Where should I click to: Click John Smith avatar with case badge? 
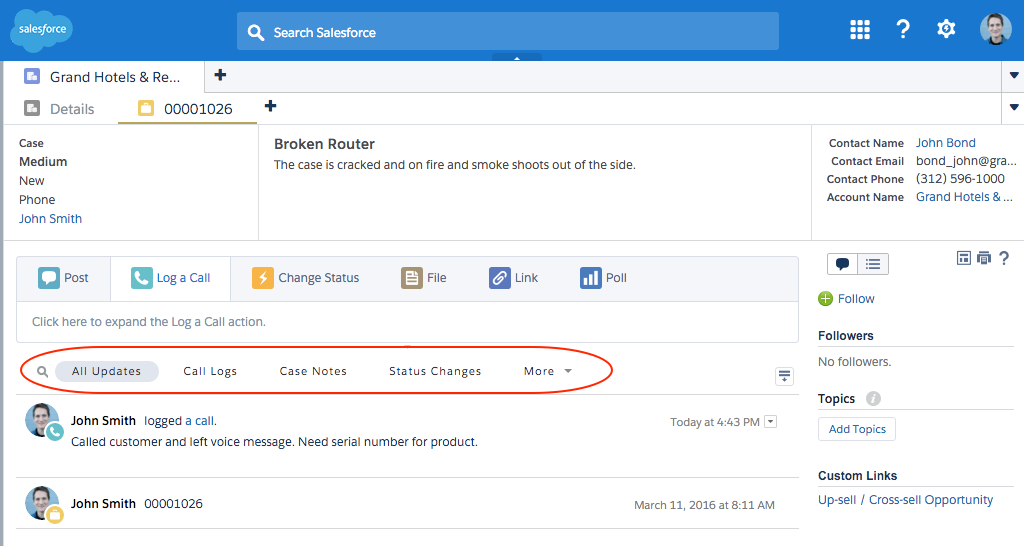42,504
